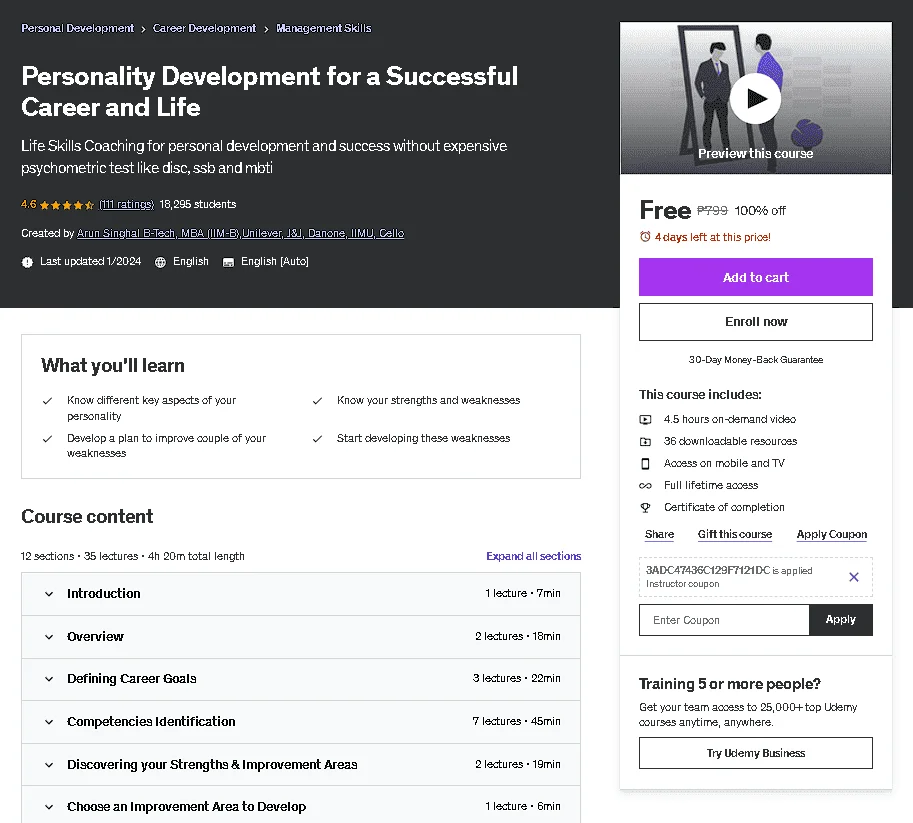Click checkmark beside 'Develop a plan to improve'
Viewport: 913px width, 823px height.
pyautogui.click(x=48, y=439)
